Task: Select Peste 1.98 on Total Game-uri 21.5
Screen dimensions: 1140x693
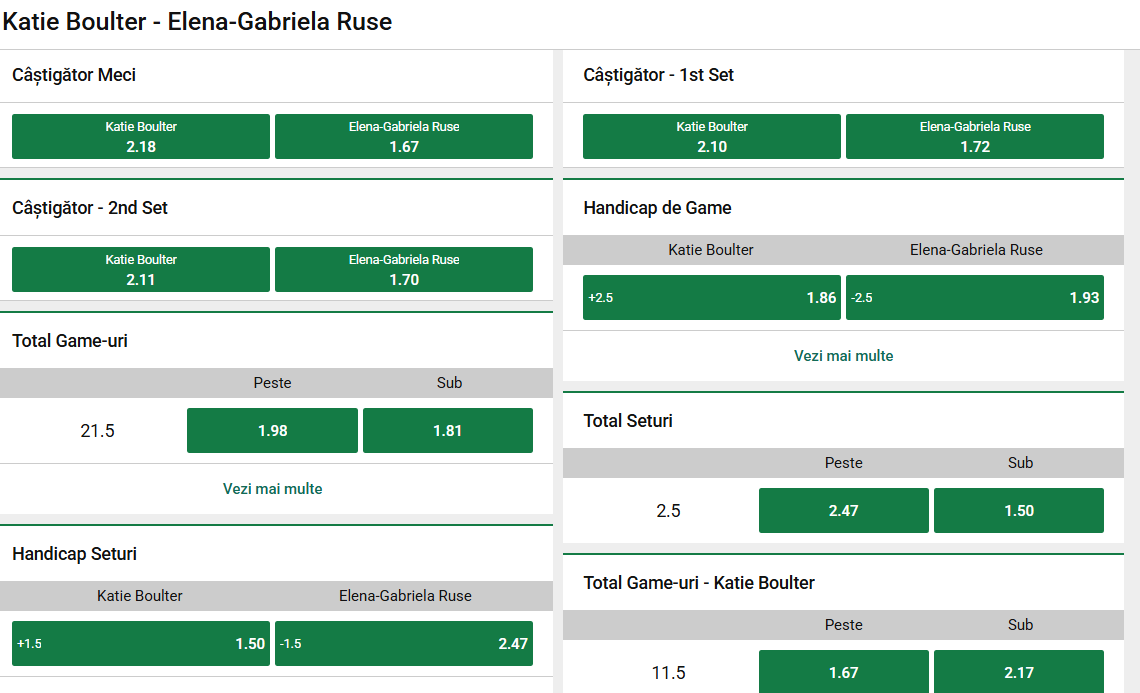Action: tap(272, 430)
